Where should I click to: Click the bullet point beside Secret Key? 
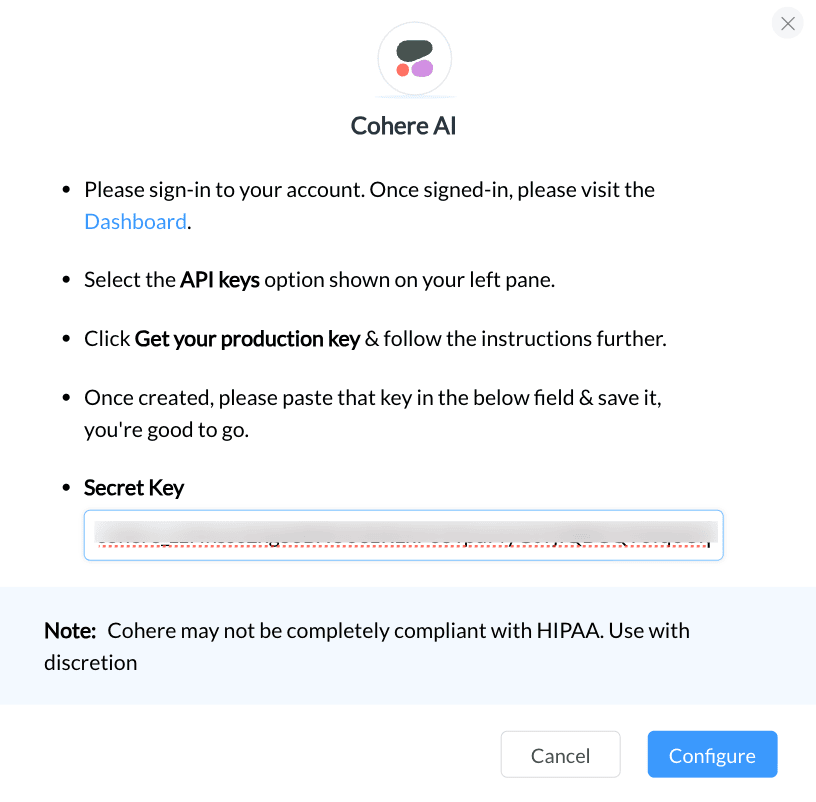tap(66, 488)
